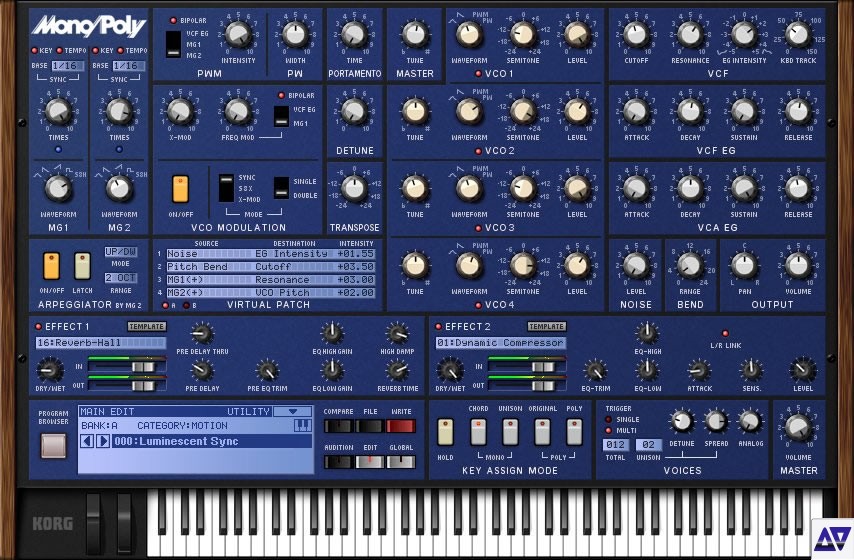
Task: Open the Effect 2 Dynamic Compressor selector
Action: point(501,343)
